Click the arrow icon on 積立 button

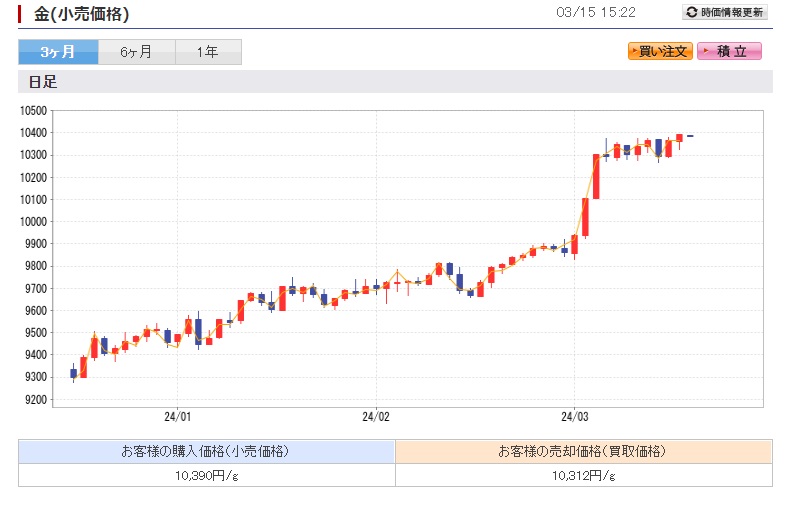[706, 51]
